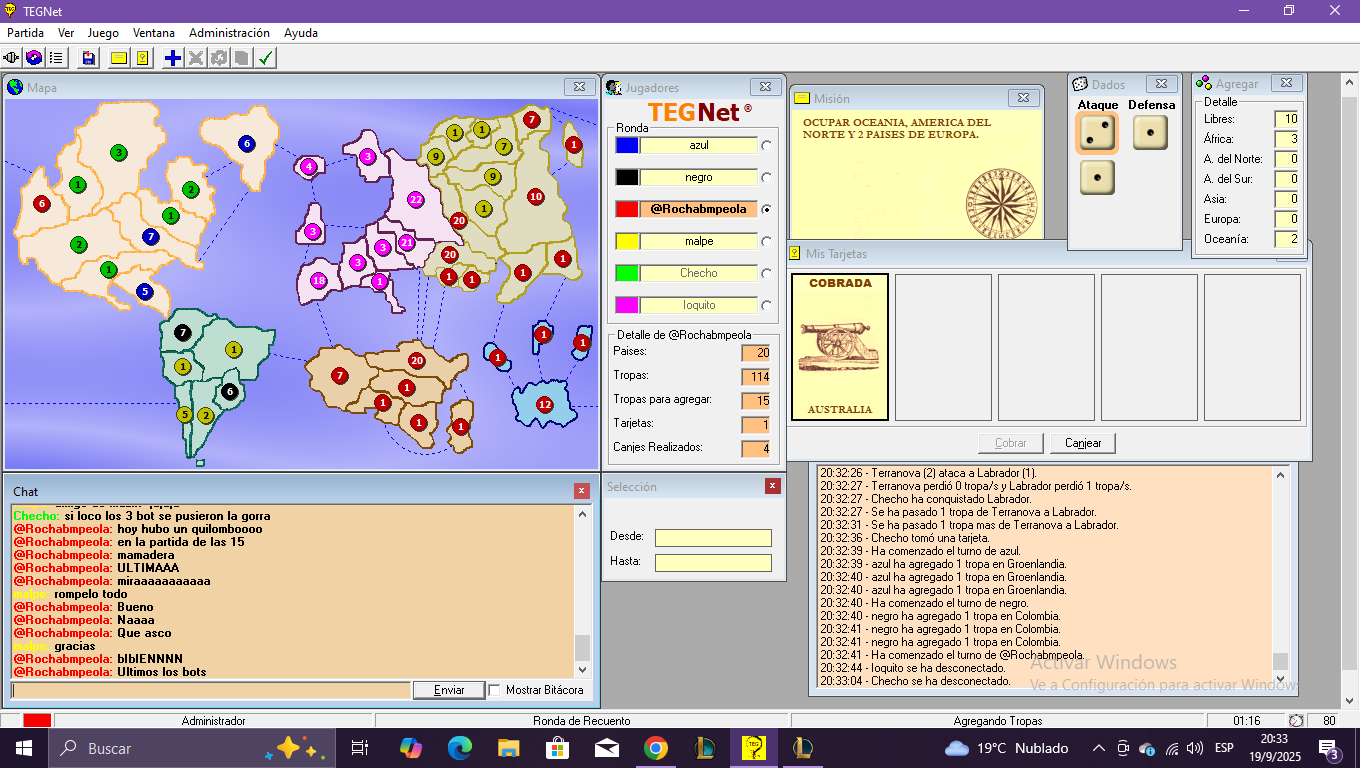Click the floppy disk save icon
Viewport: 1360px width, 768px height.
[x=89, y=58]
